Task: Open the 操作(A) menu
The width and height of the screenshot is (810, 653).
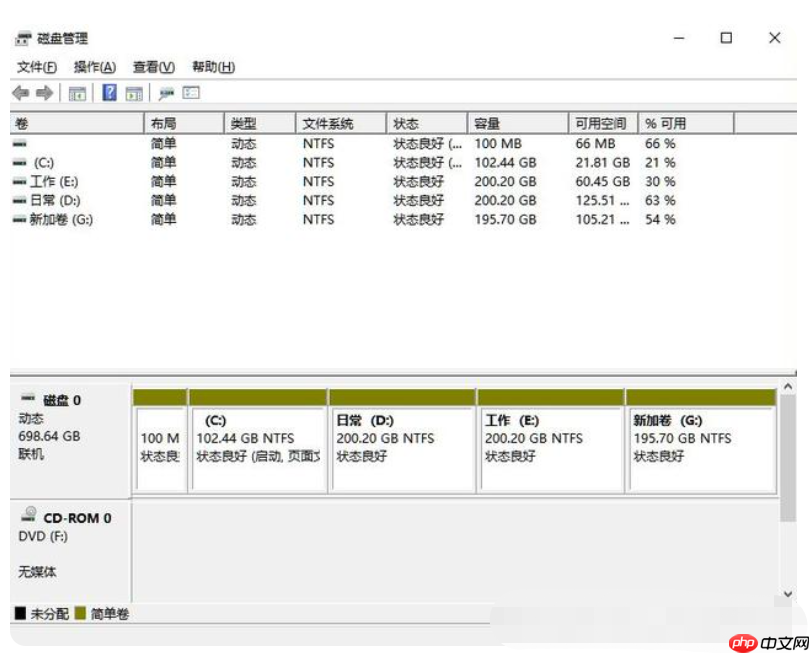Action: click(x=95, y=67)
